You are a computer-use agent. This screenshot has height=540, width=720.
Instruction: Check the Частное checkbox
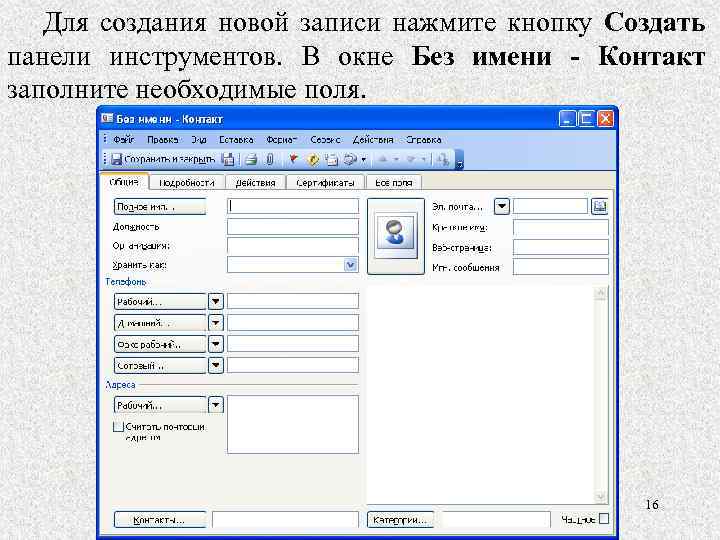[604, 519]
